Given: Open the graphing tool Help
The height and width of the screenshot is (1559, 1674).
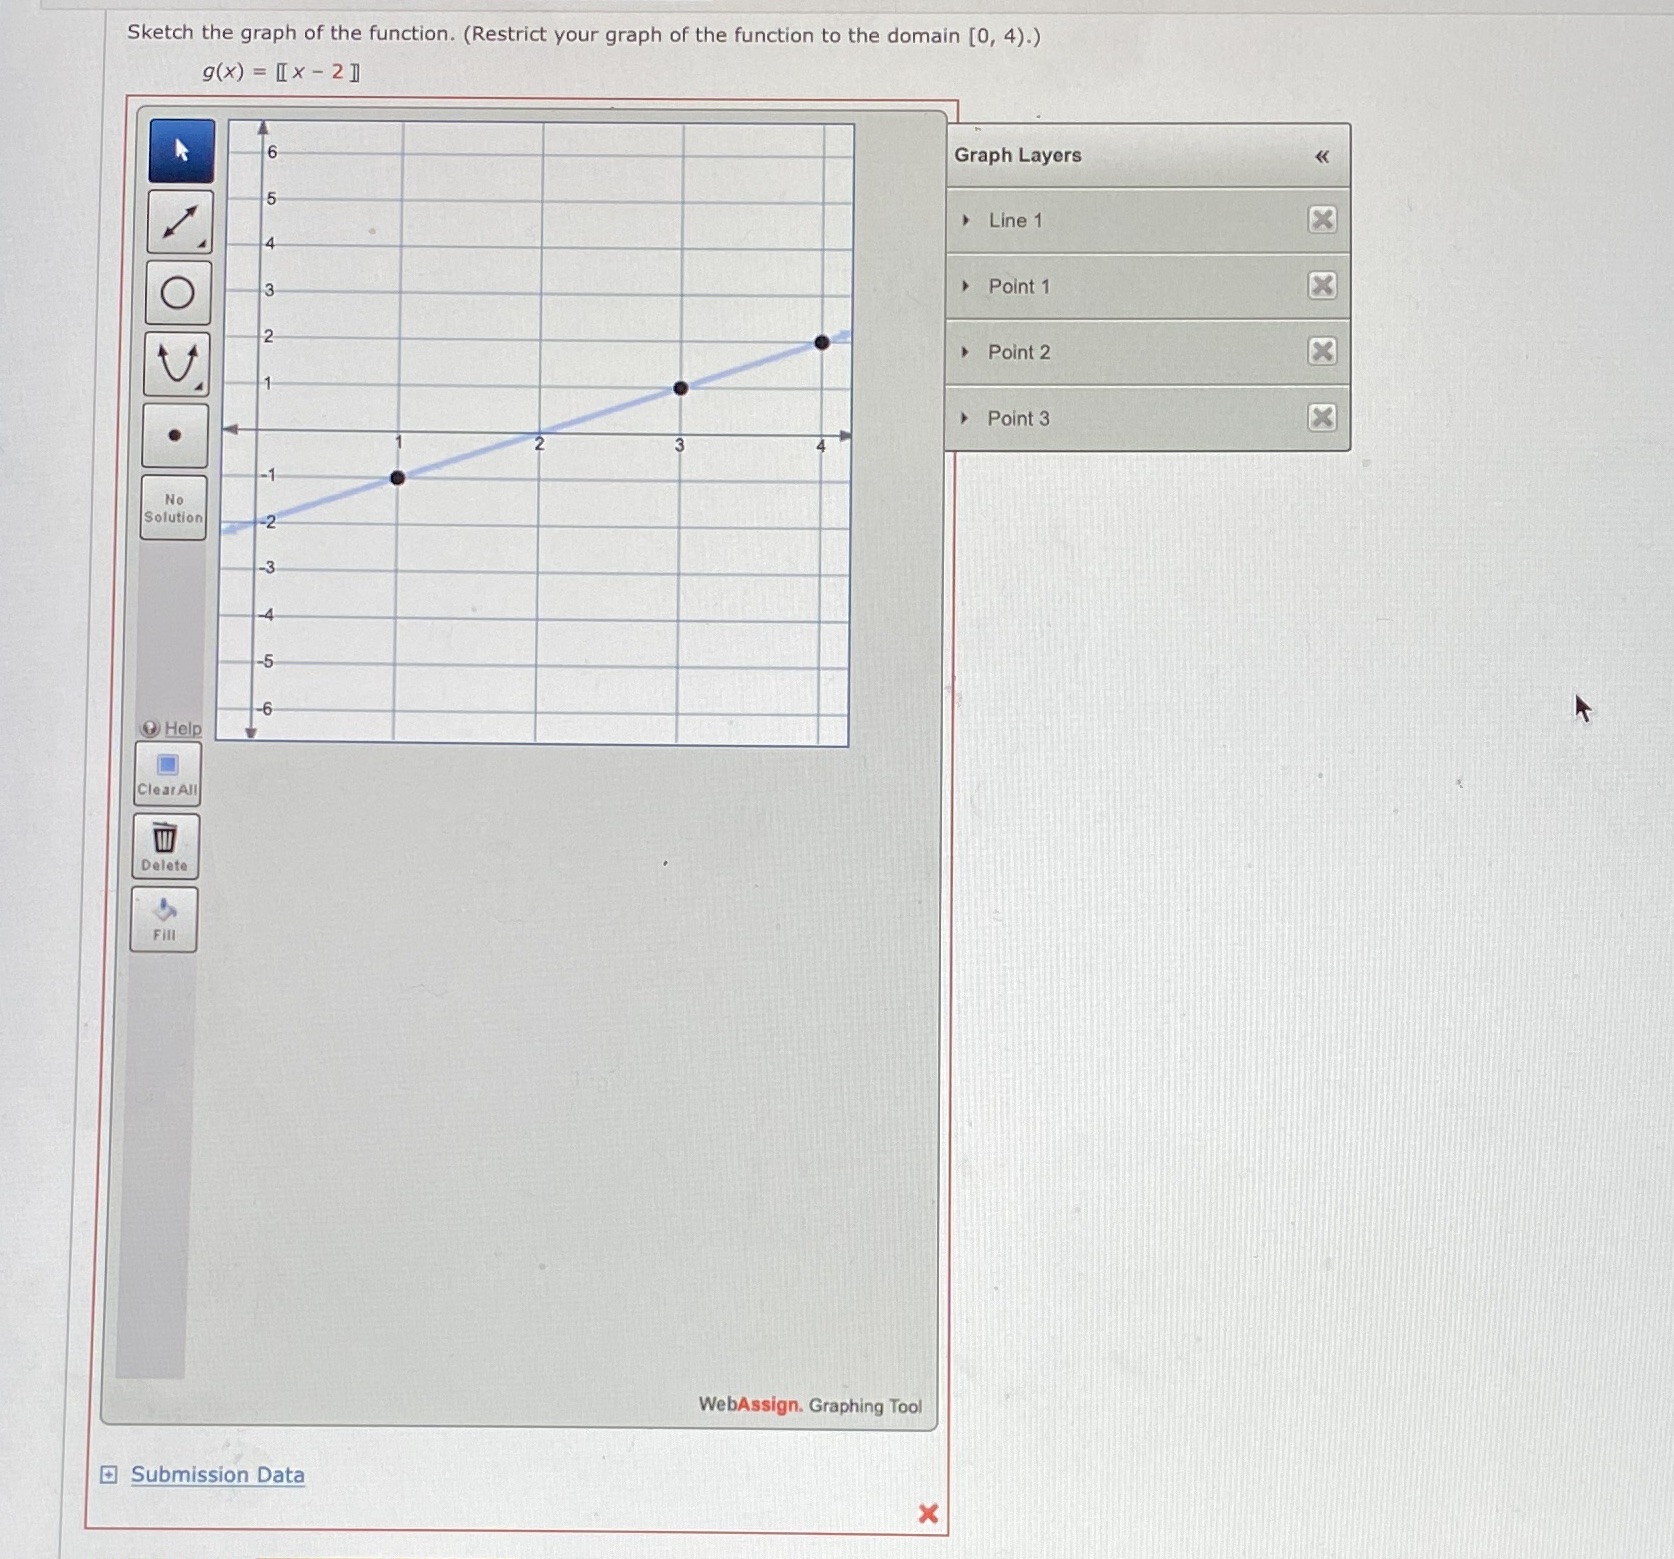Looking at the screenshot, I should pyautogui.click(x=172, y=728).
